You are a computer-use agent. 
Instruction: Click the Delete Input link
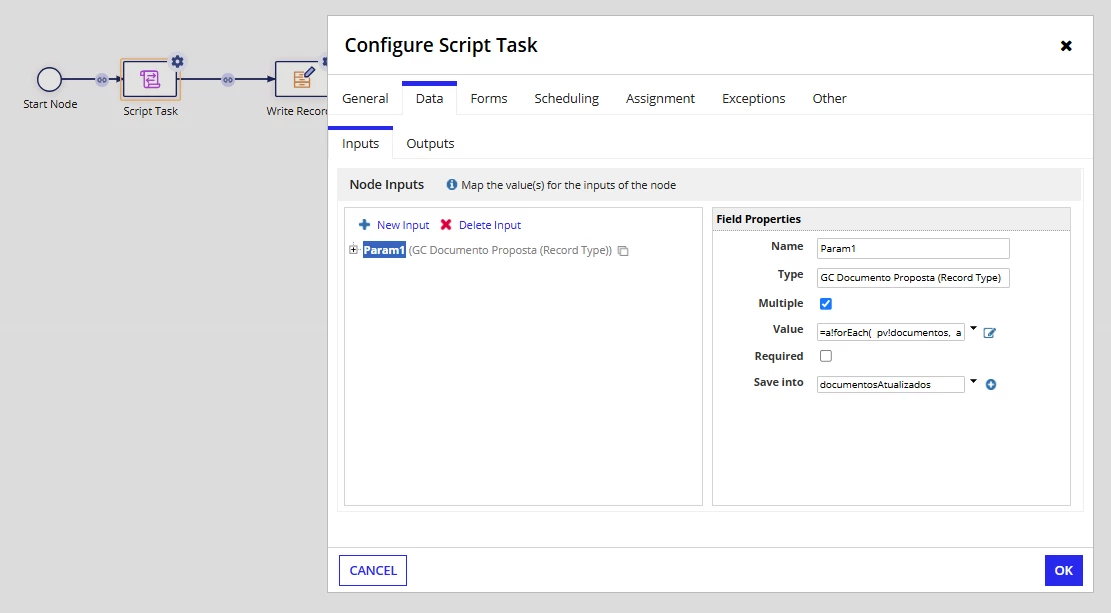click(490, 225)
